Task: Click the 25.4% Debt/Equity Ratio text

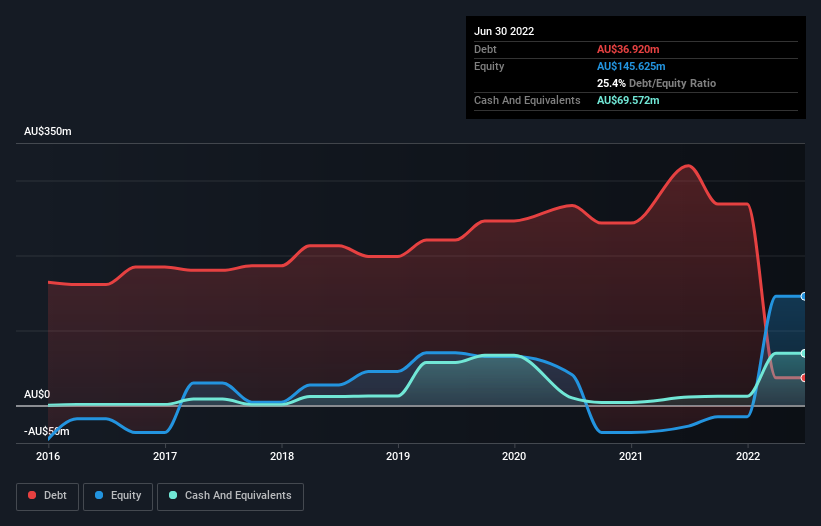Action: 657,83
